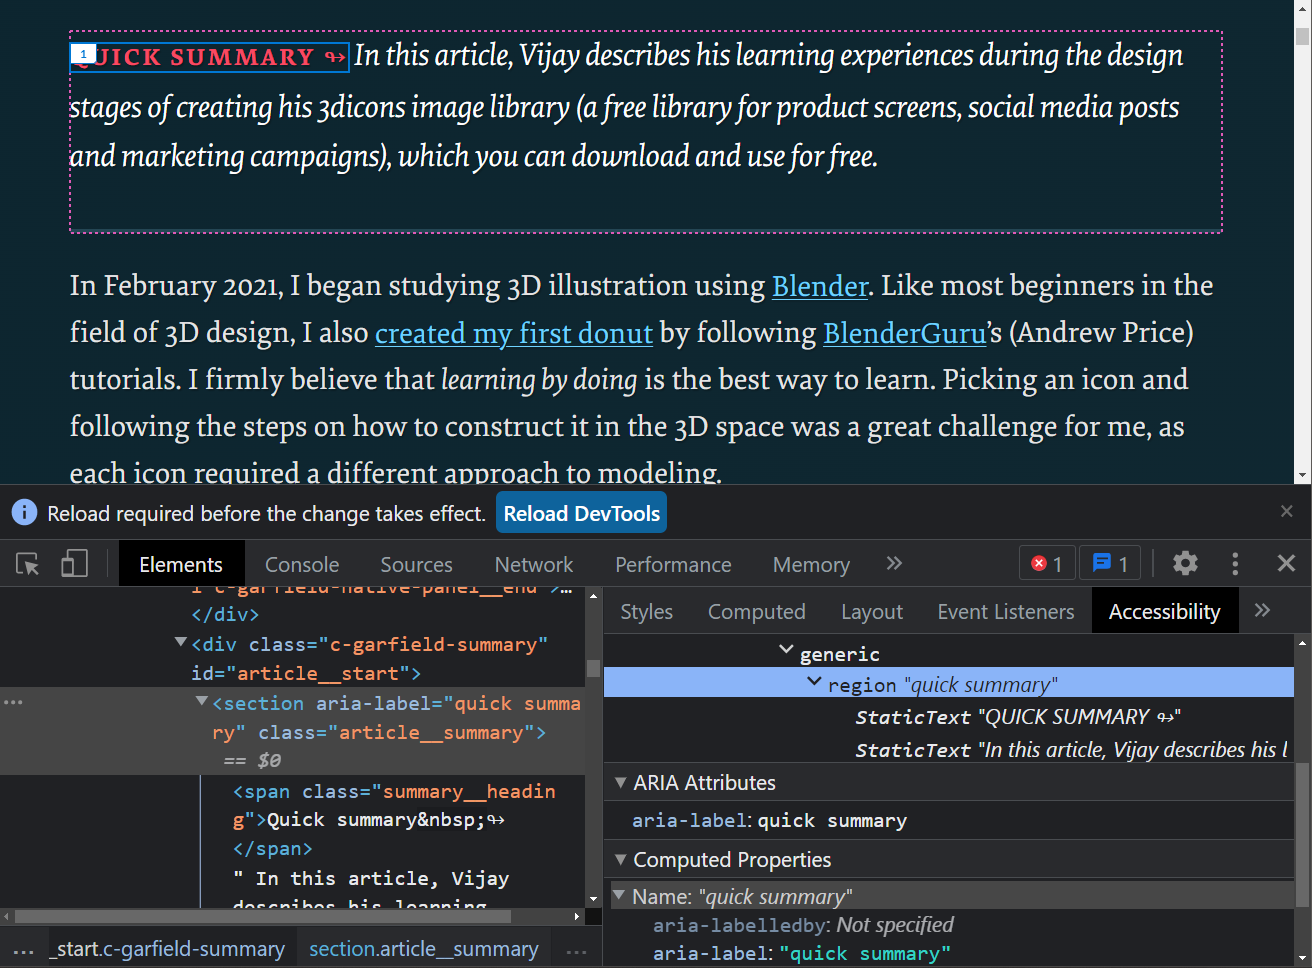Toggle the device toolbar emulation
1312x968 pixels.
[x=73, y=564]
